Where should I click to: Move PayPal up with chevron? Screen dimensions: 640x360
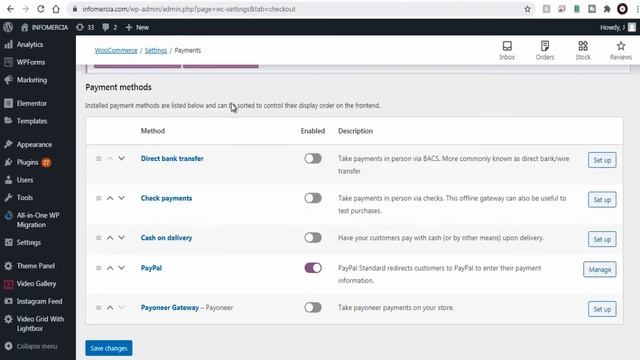(110, 268)
